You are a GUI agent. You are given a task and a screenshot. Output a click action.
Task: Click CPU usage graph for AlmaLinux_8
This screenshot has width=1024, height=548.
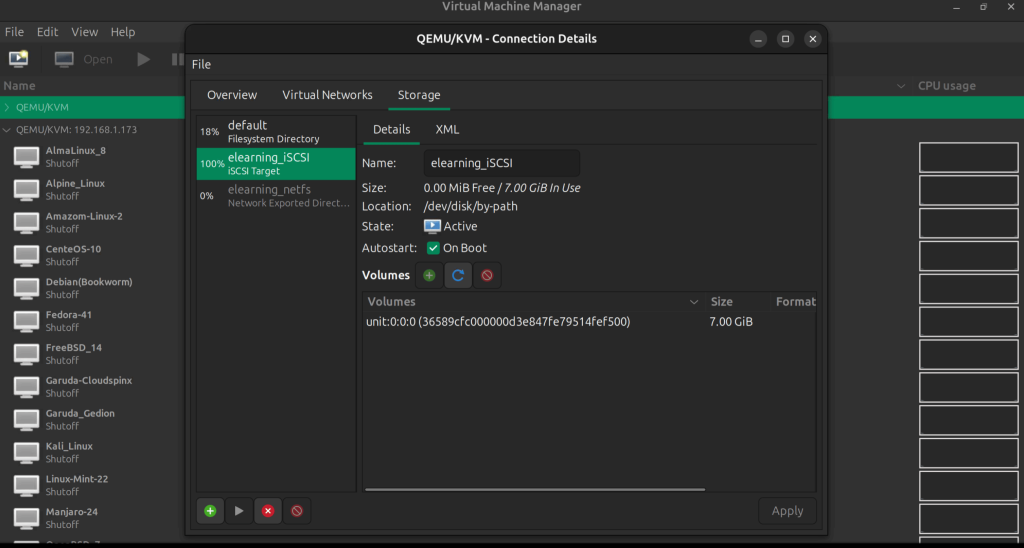click(x=968, y=157)
